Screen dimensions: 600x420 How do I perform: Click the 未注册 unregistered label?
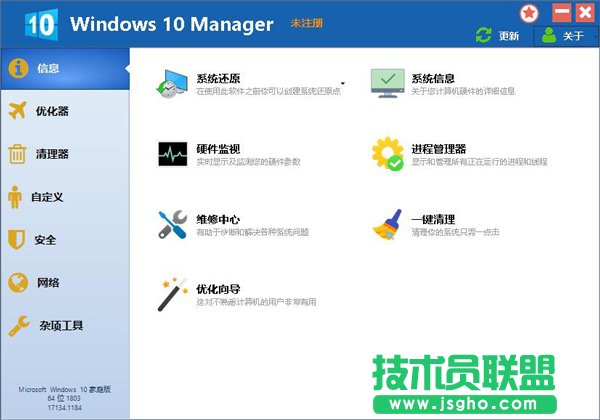pos(307,23)
